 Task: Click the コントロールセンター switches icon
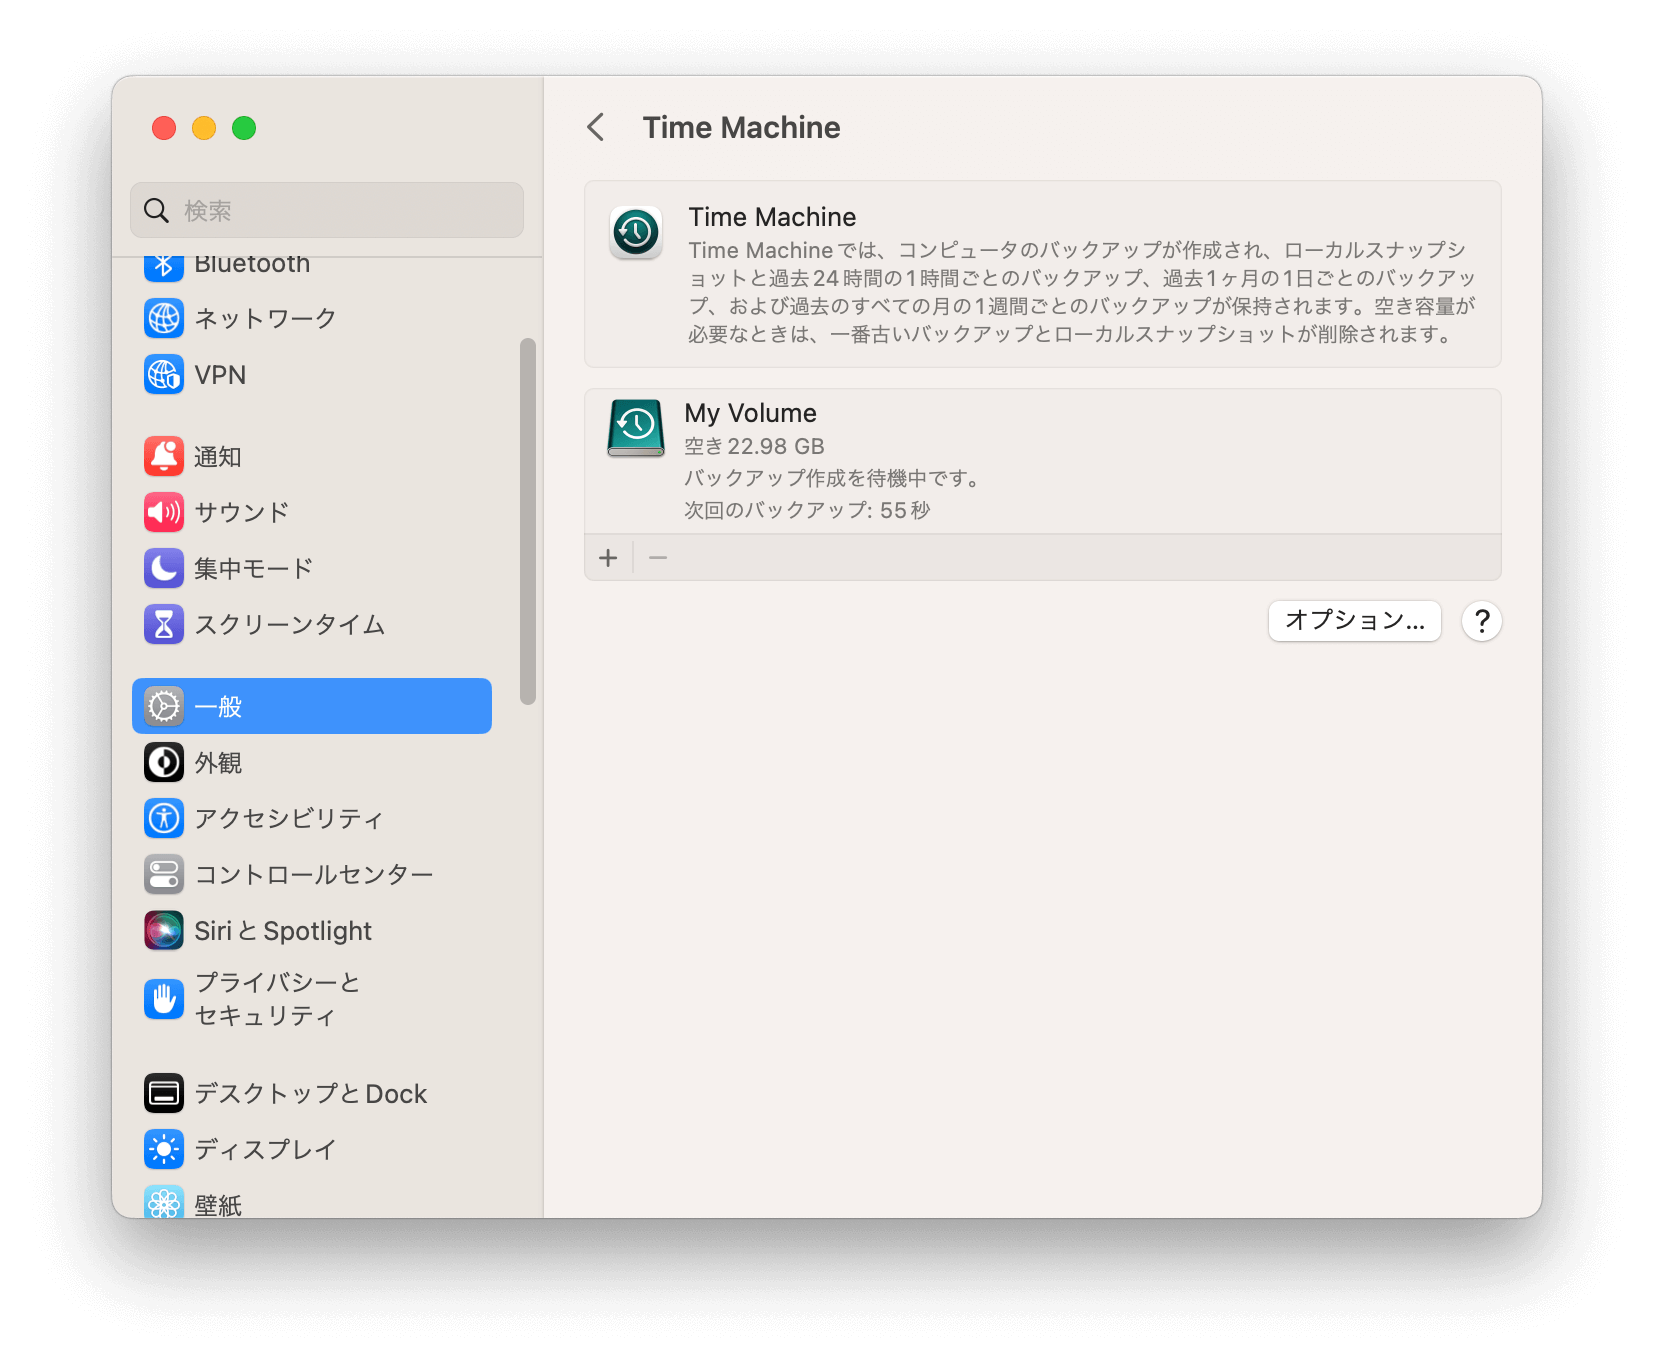click(x=164, y=874)
